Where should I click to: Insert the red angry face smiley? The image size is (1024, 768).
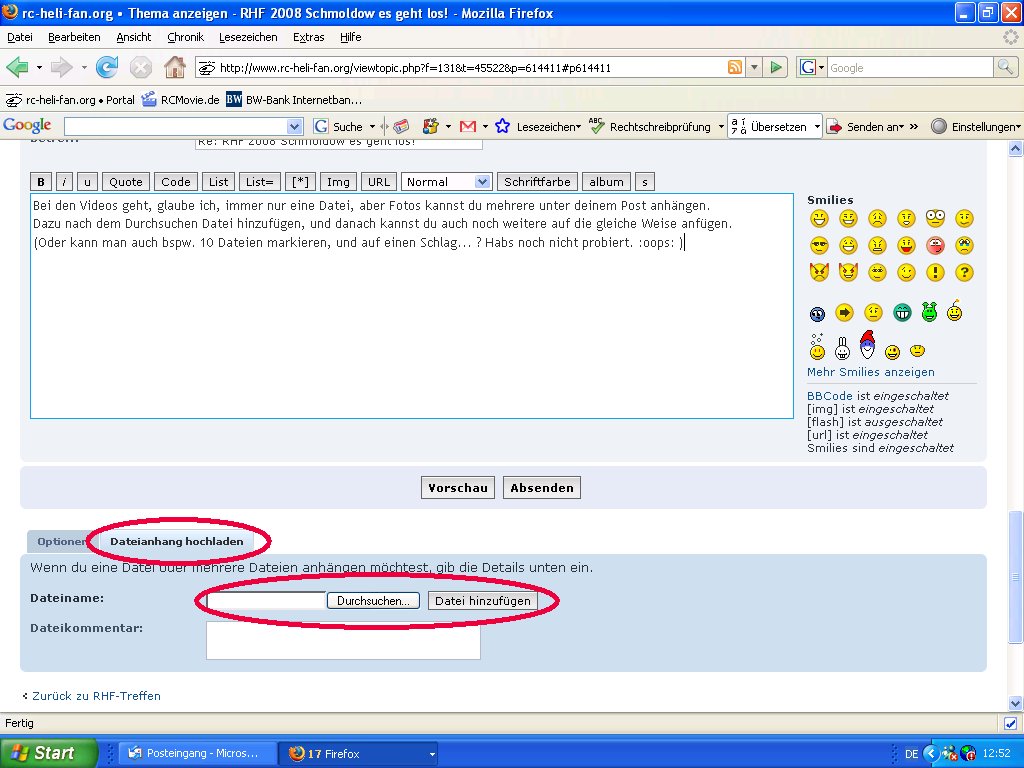point(935,246)
